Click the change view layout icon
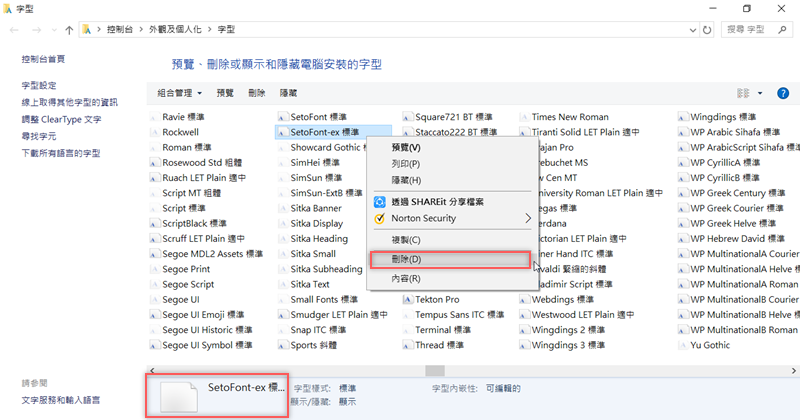 743,93
